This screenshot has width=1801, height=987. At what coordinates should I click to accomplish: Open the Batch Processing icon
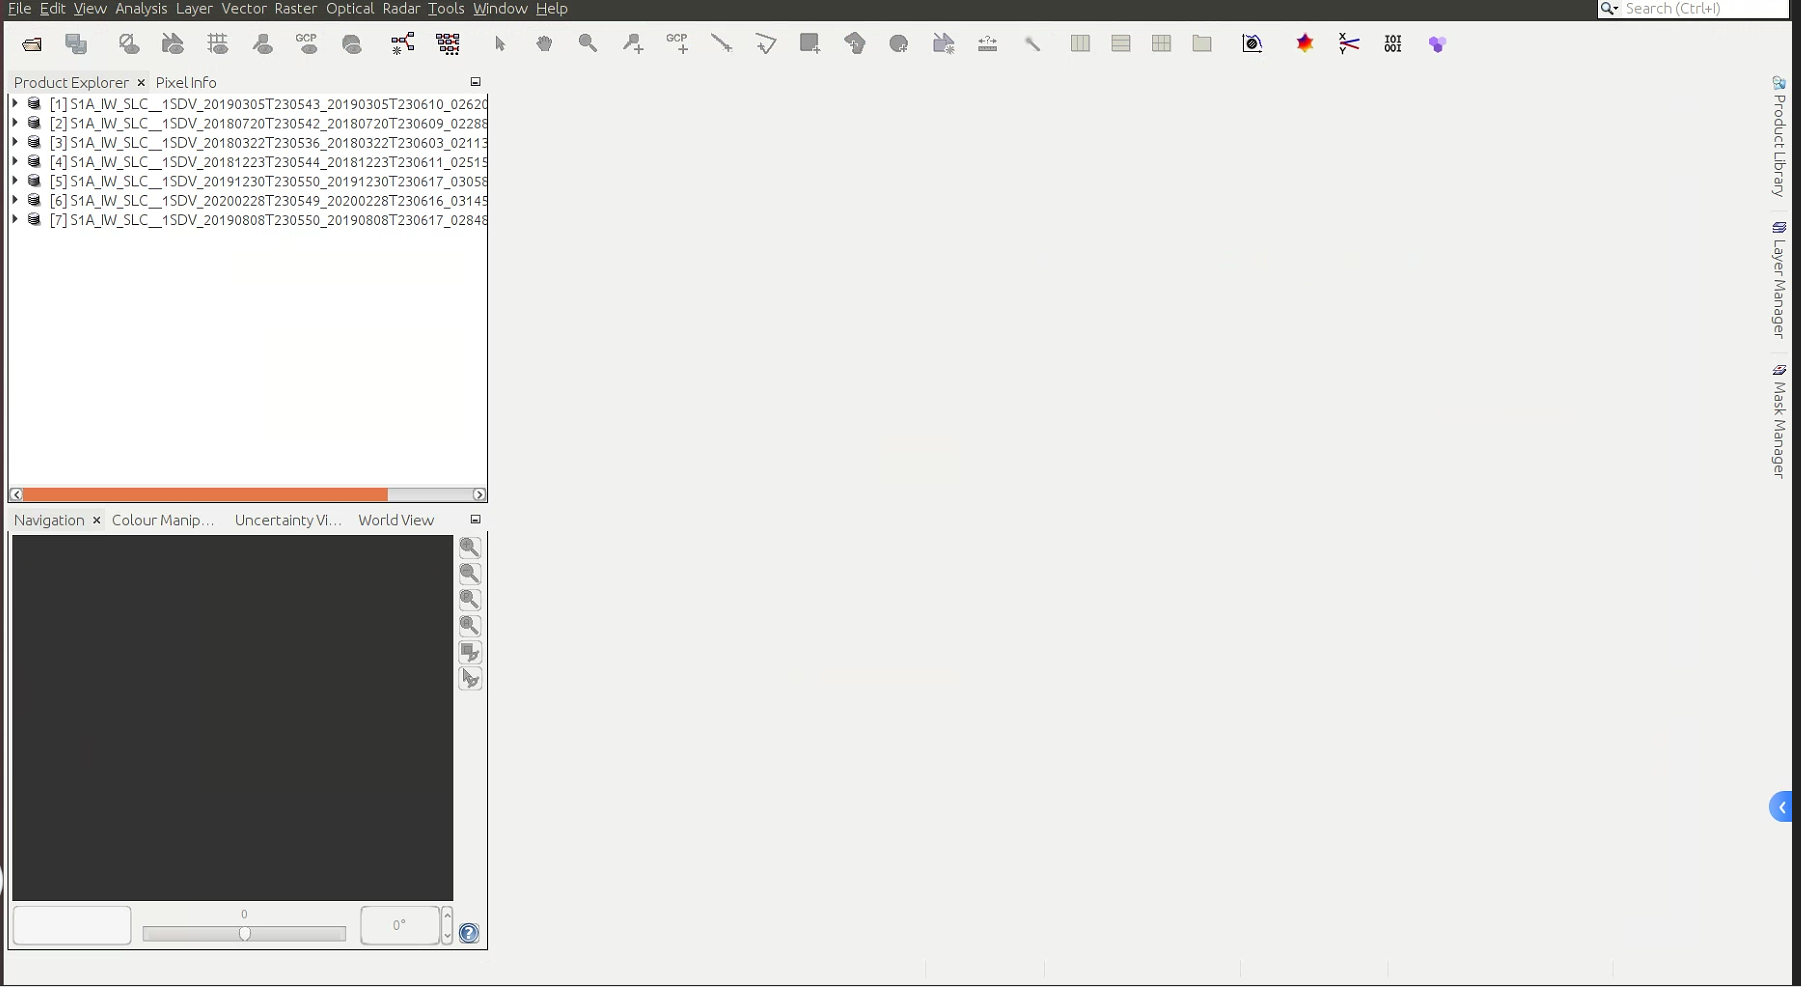[x=448, y=44]
